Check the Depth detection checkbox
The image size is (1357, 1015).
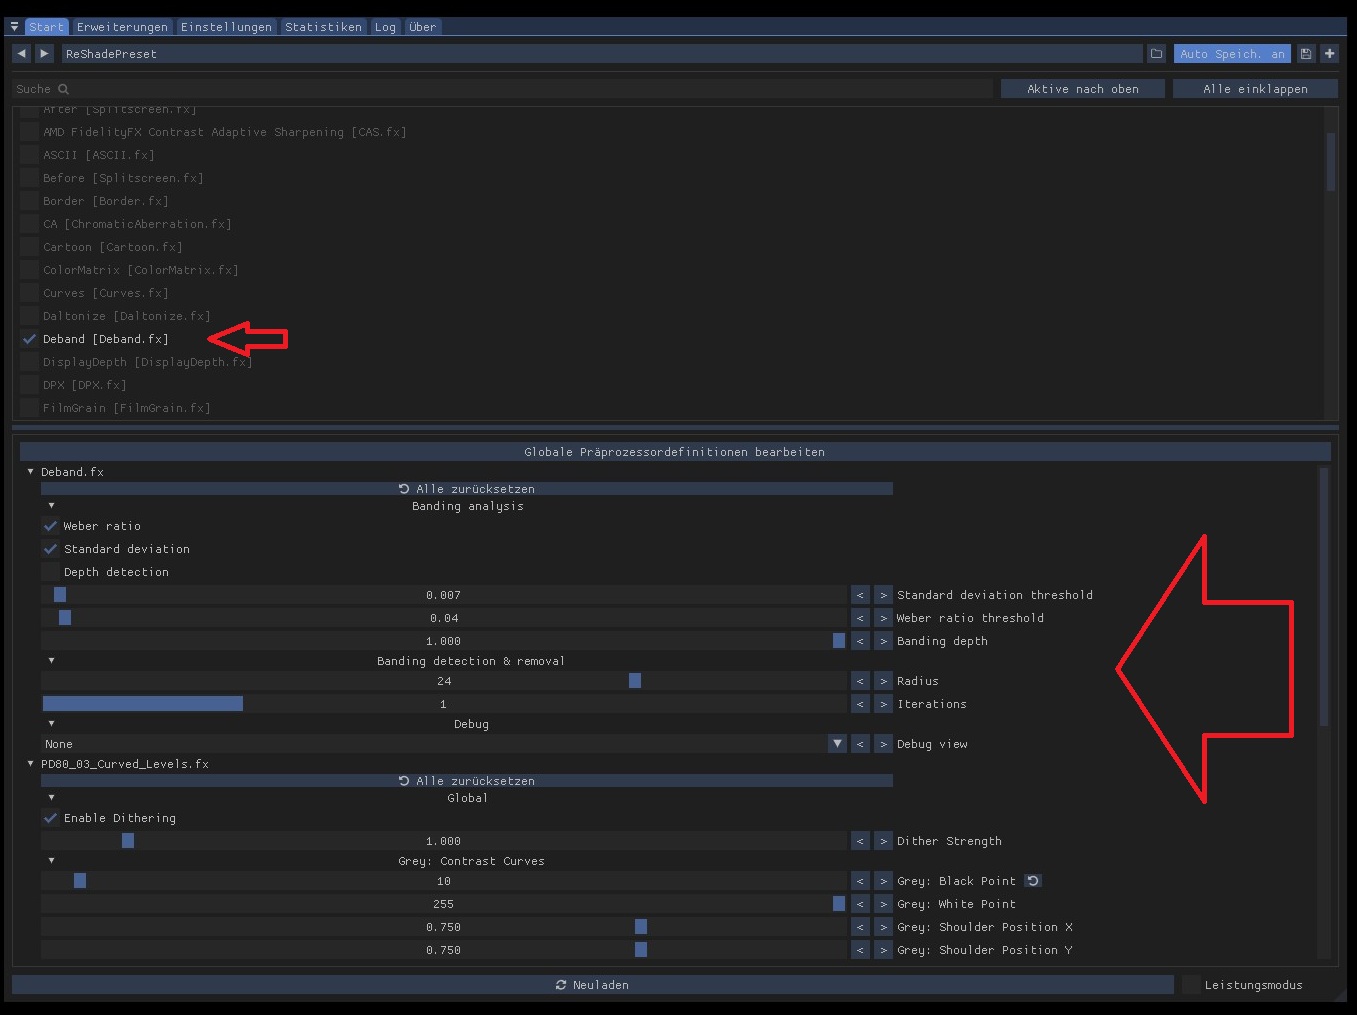point(50,572)
